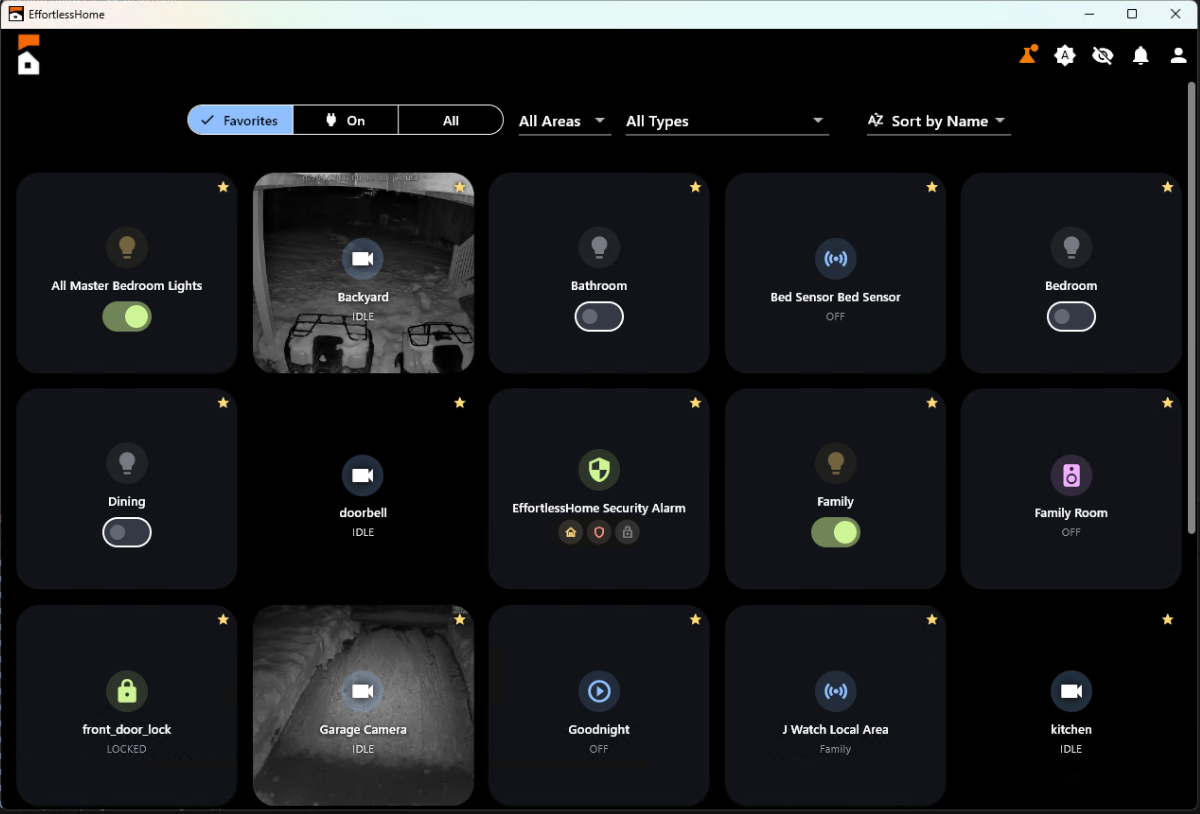The width and height of the screenshot is (1200, 814).
Task: Select the Bed Sensor signal icon
Action: pos(835,259)
